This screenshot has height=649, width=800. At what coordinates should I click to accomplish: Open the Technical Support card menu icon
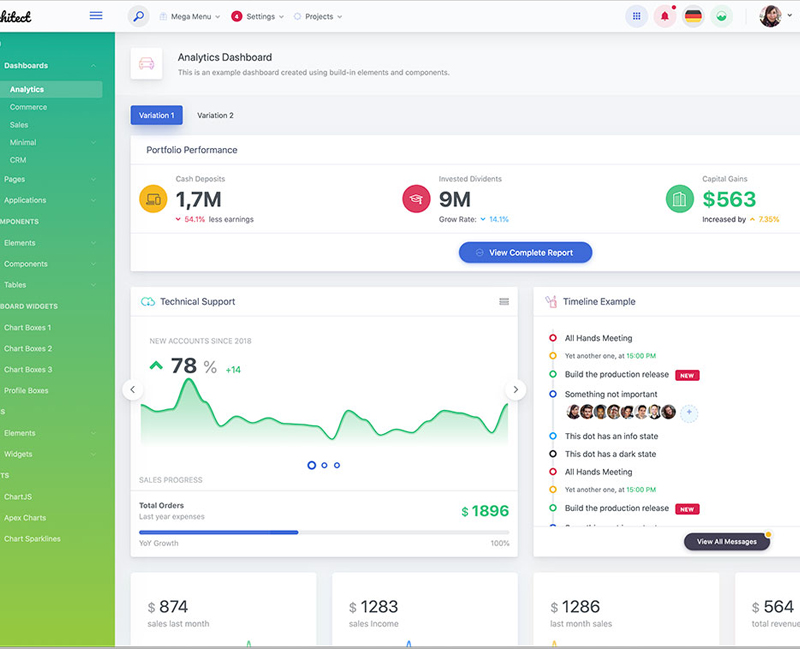504,302
